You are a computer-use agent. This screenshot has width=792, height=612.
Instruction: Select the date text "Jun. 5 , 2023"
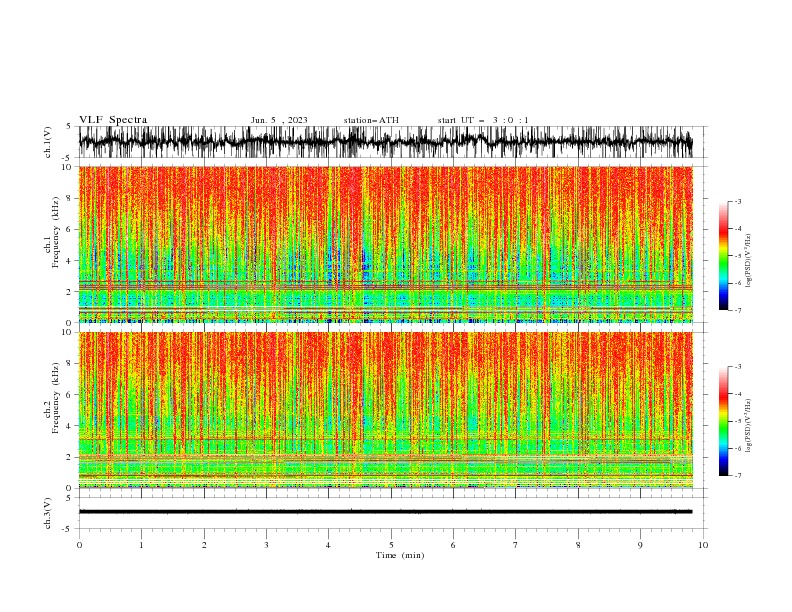coord(279,120)
